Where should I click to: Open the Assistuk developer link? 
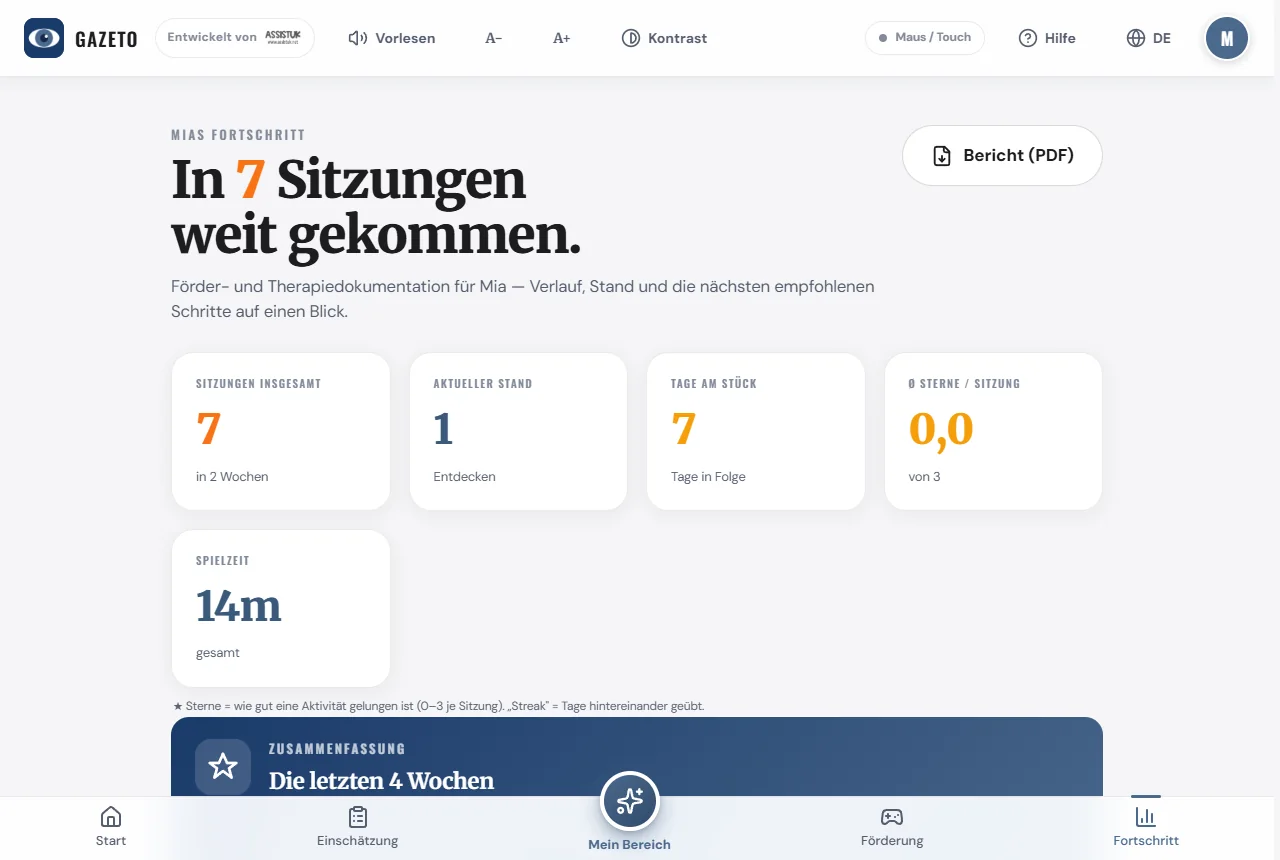235,38
